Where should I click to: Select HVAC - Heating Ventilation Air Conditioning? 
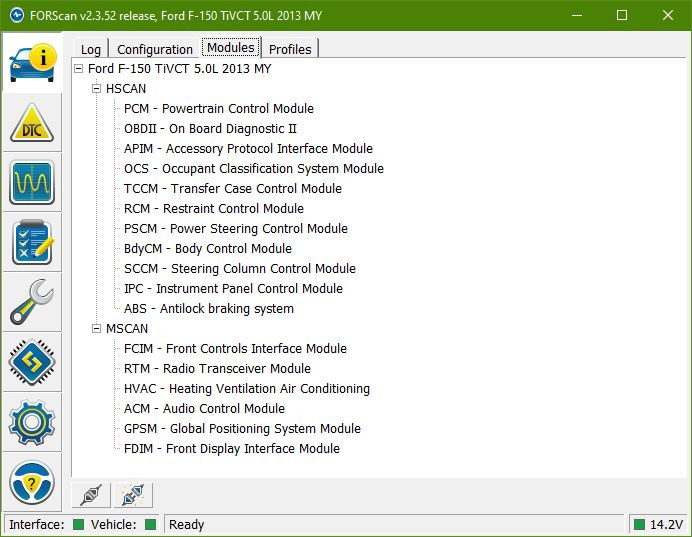247,389
